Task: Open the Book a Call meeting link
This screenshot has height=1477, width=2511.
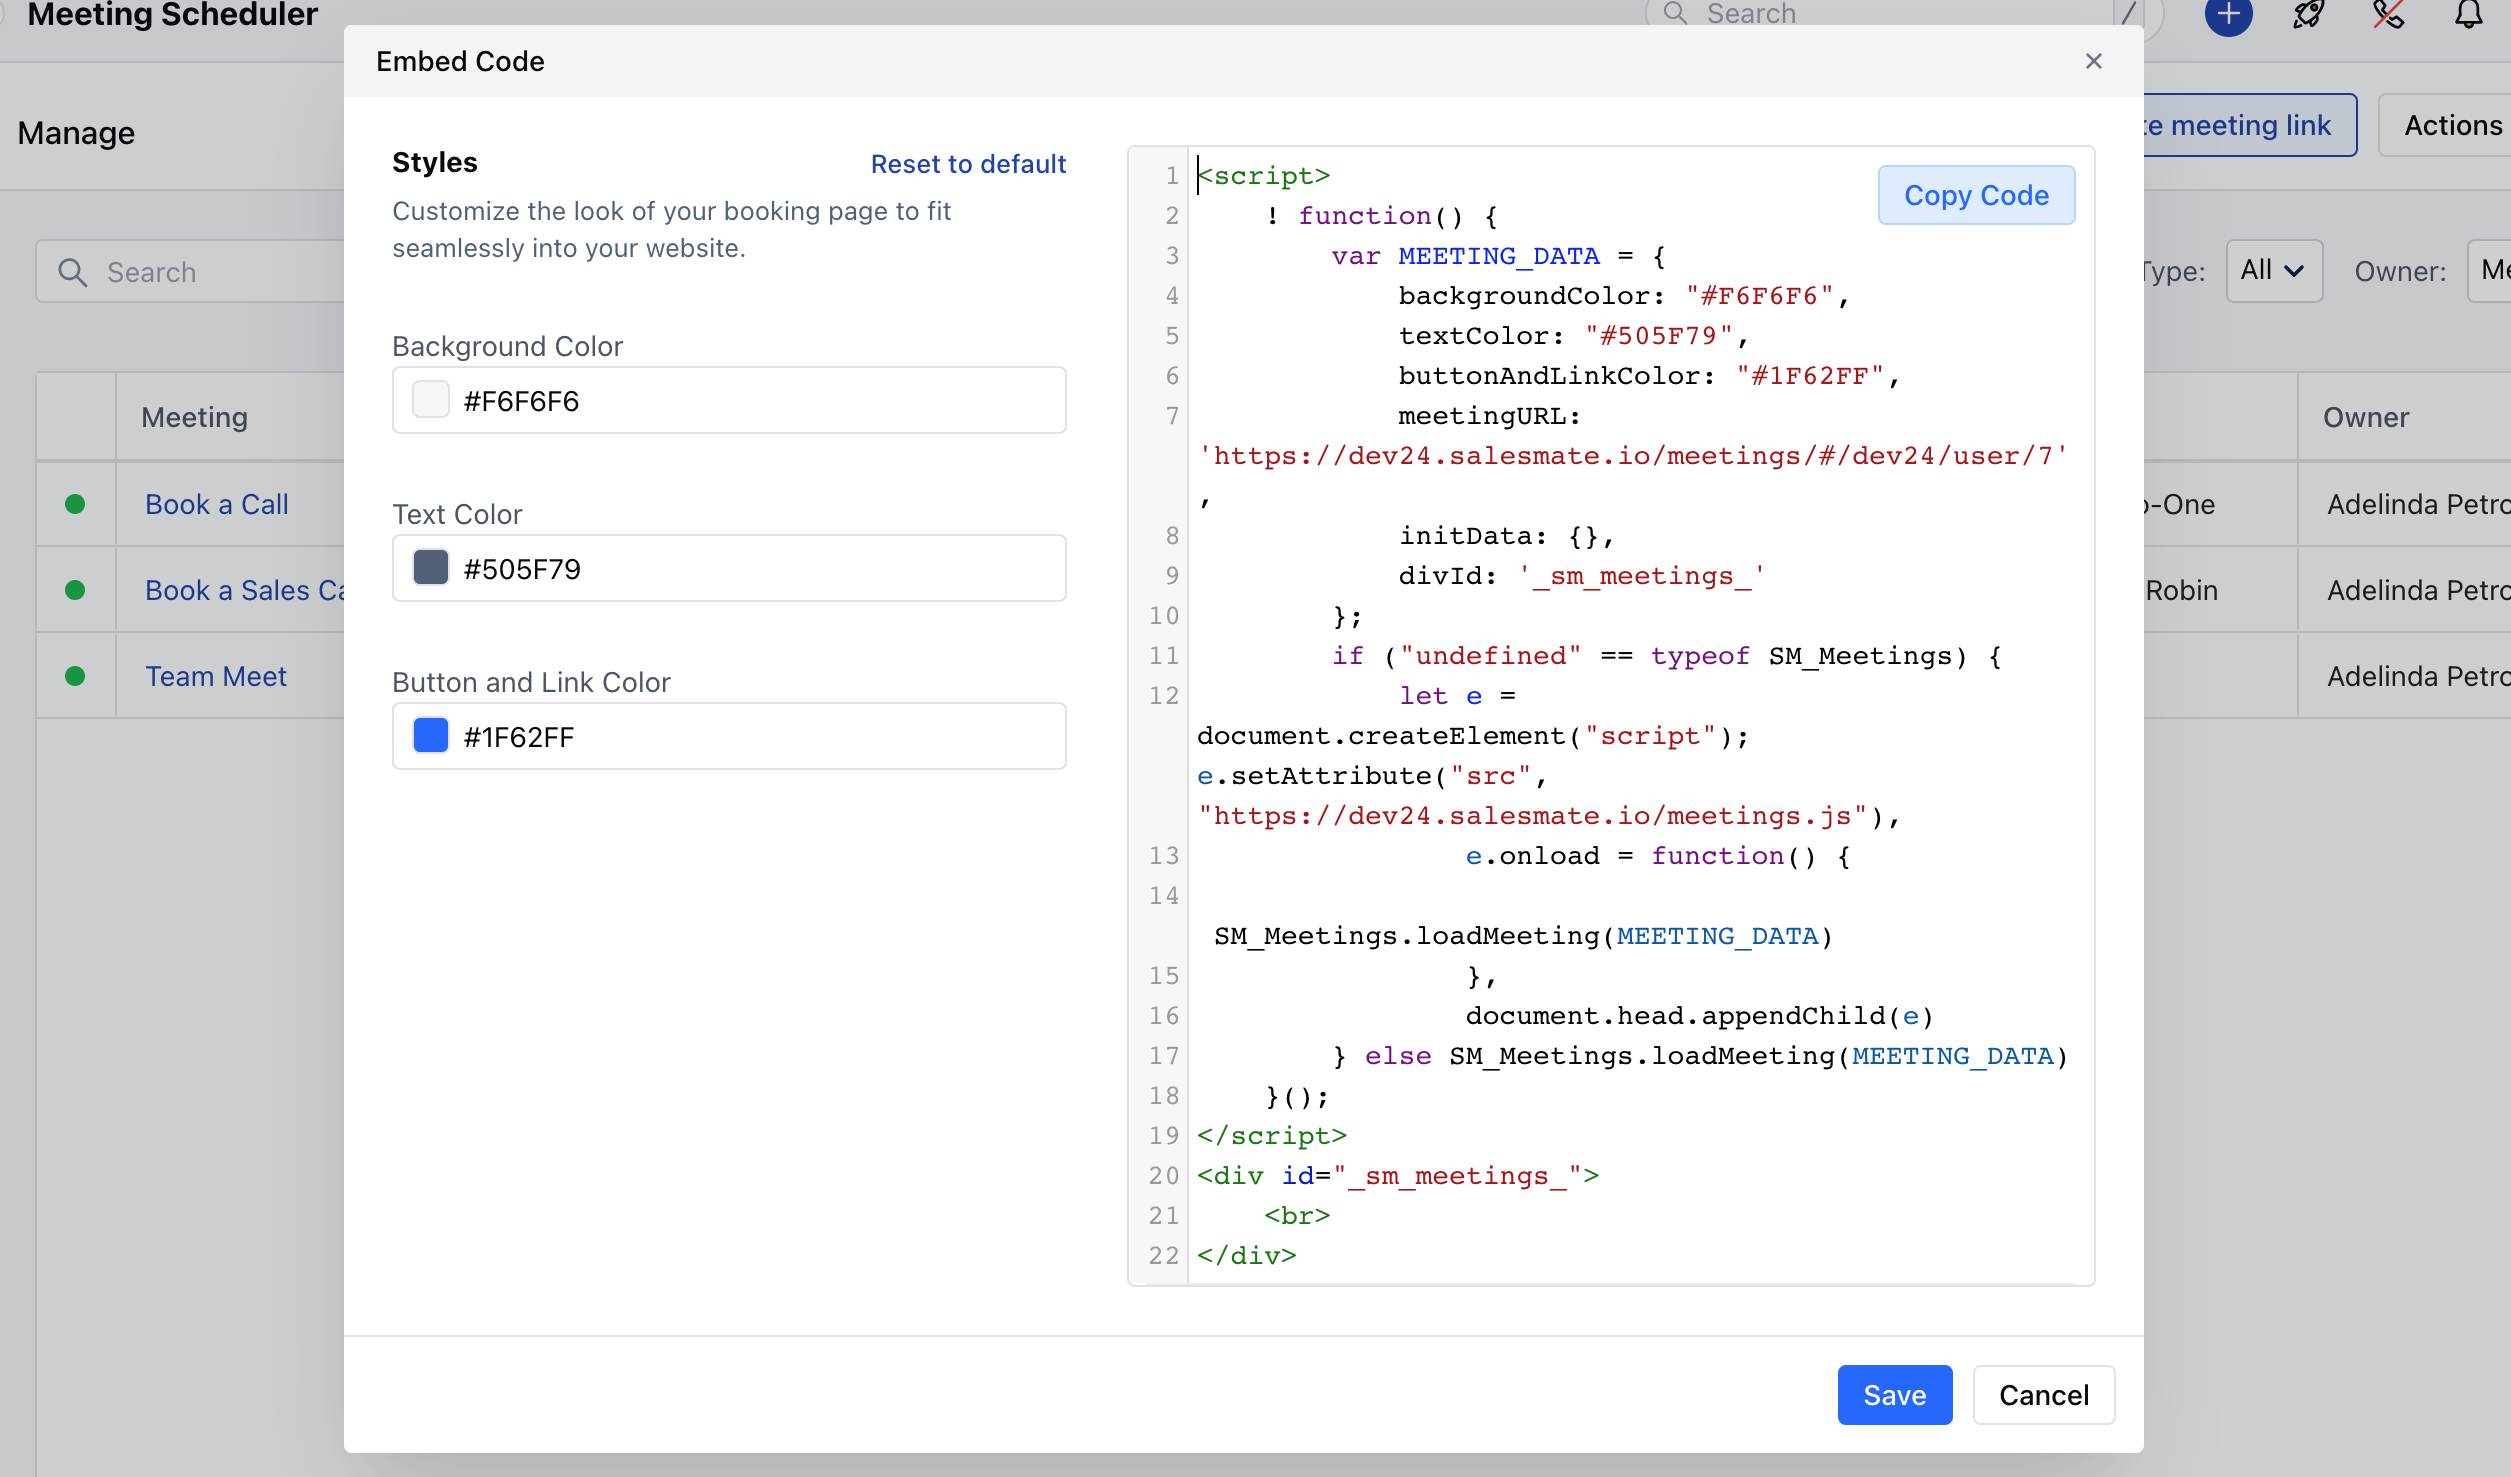Action: pyautogui.click(x=217, y=504)
